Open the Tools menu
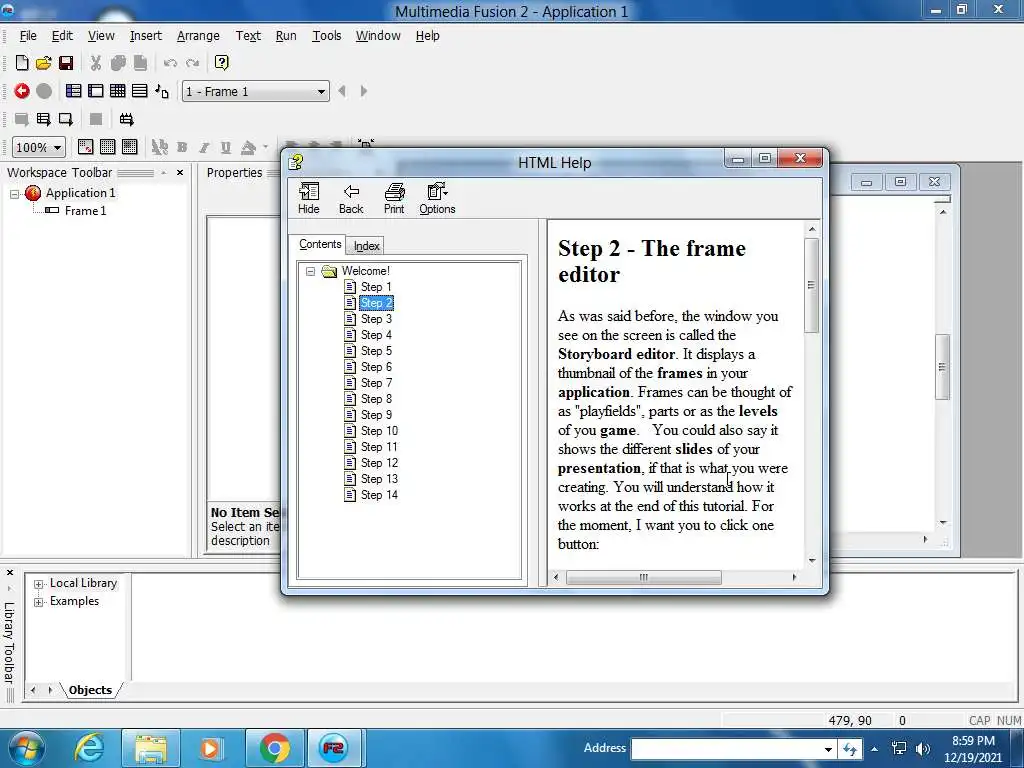This screenshot has height=768, width=1024. pos(327,36)
